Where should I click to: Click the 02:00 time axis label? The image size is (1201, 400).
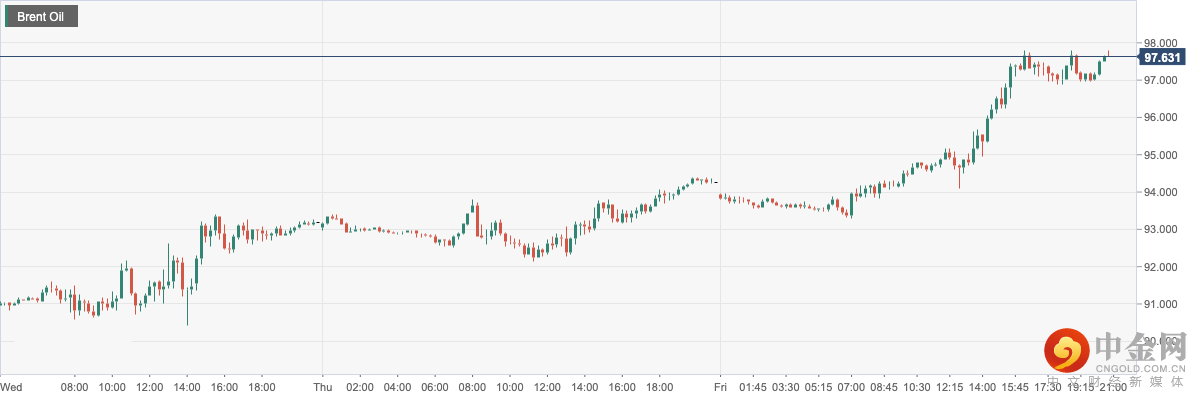[360, 387]
